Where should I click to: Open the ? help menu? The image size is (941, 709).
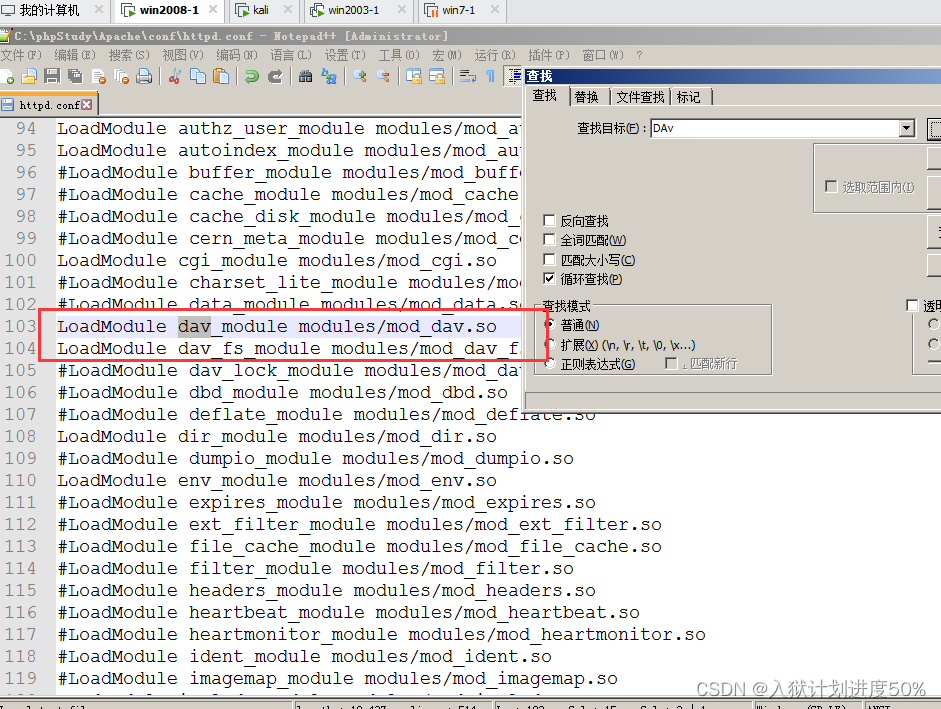[x=639, y=55]
